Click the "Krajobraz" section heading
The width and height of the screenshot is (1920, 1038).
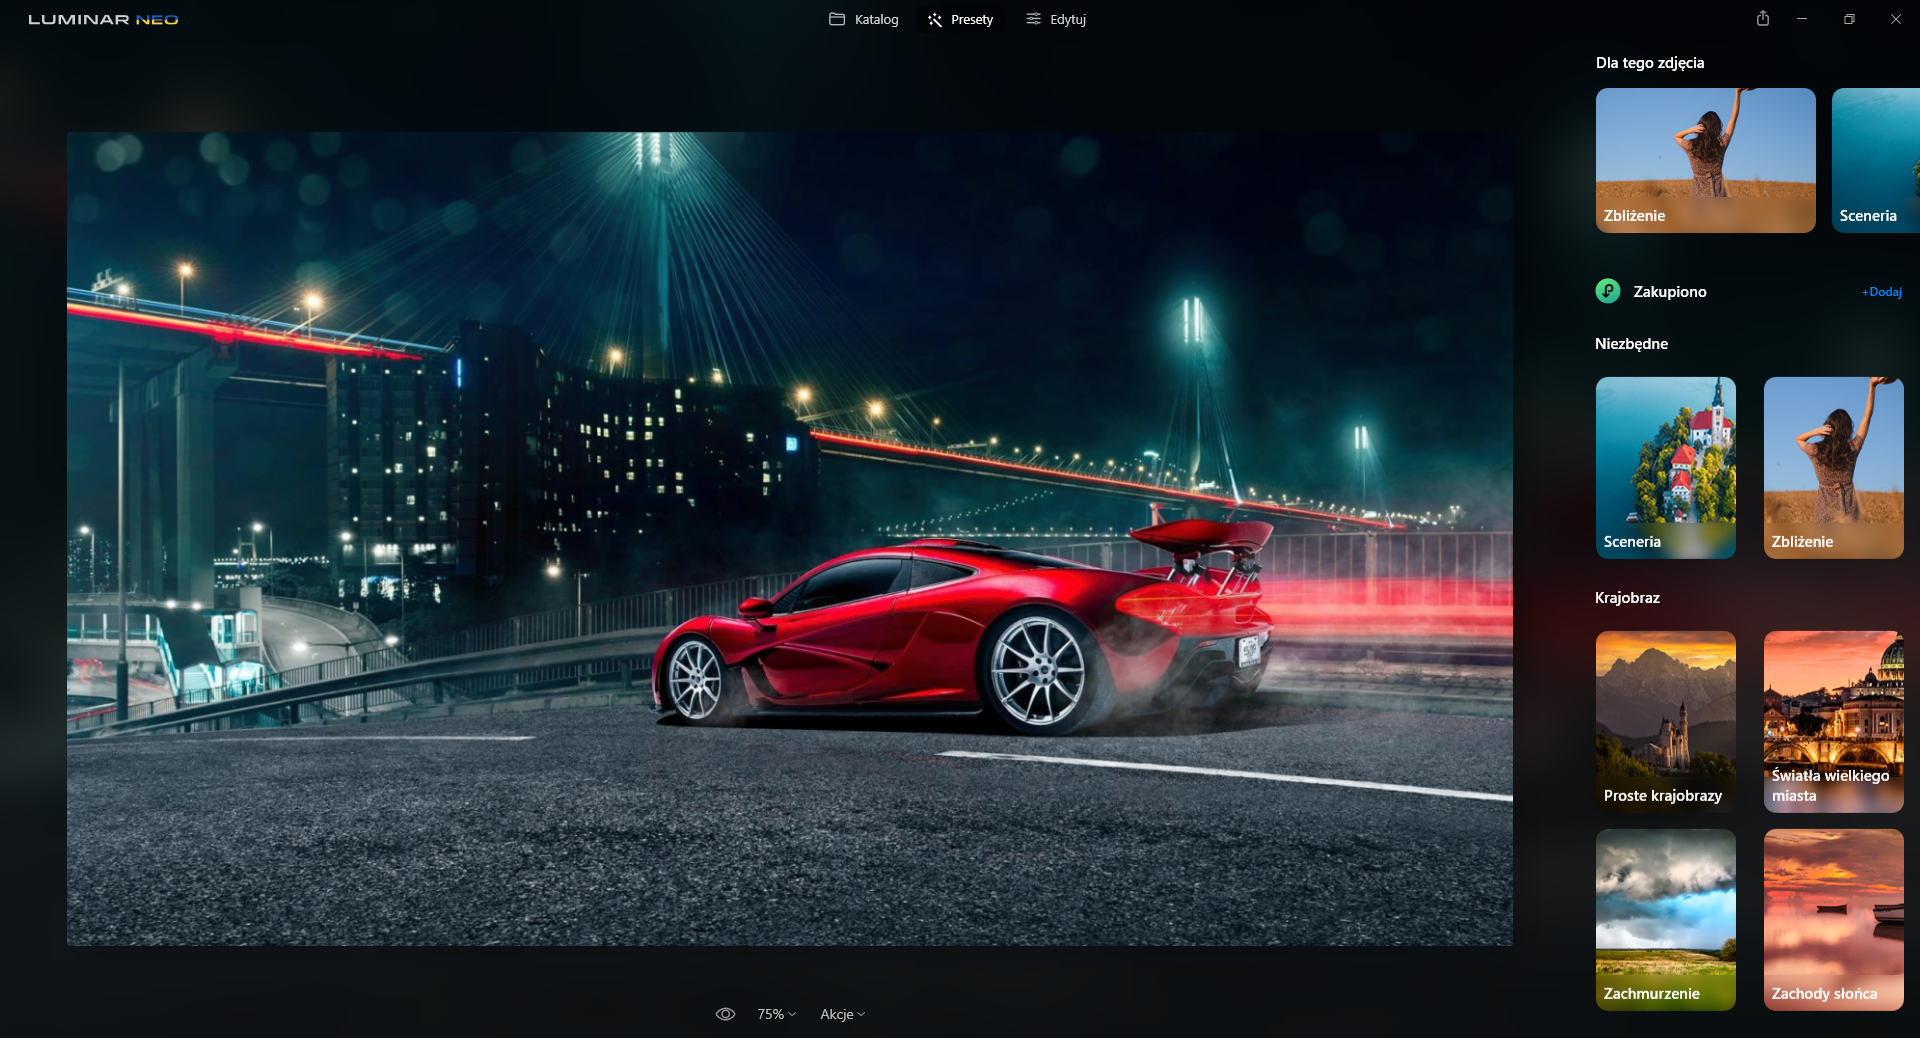pyautogui.click(x=1627, y=597)
